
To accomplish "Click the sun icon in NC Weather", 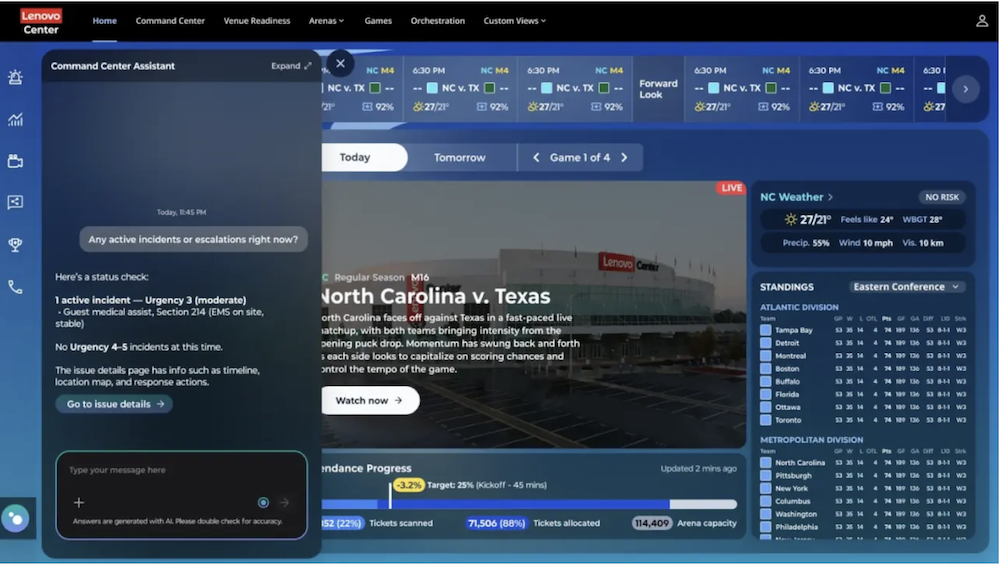I will click(x=791, y=220).
